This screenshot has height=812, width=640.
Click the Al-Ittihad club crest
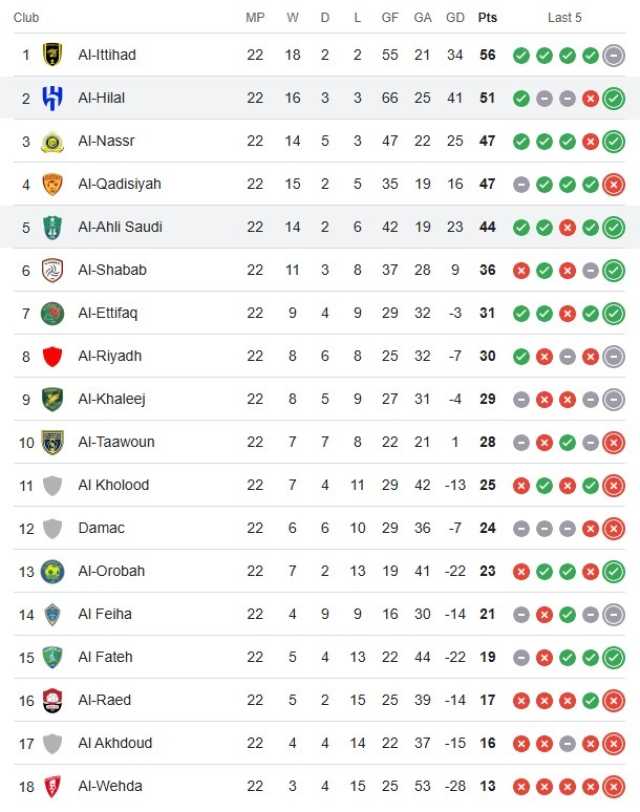[52, 55]
